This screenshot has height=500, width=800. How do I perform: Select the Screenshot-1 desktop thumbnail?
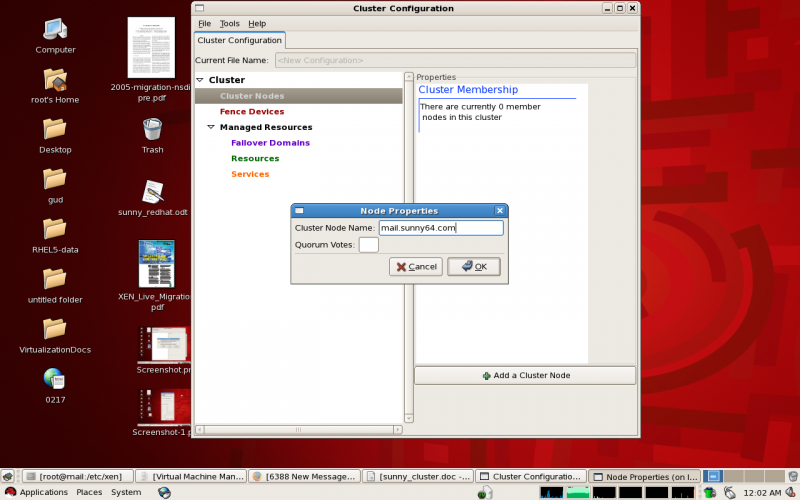(x=164, y=407)
